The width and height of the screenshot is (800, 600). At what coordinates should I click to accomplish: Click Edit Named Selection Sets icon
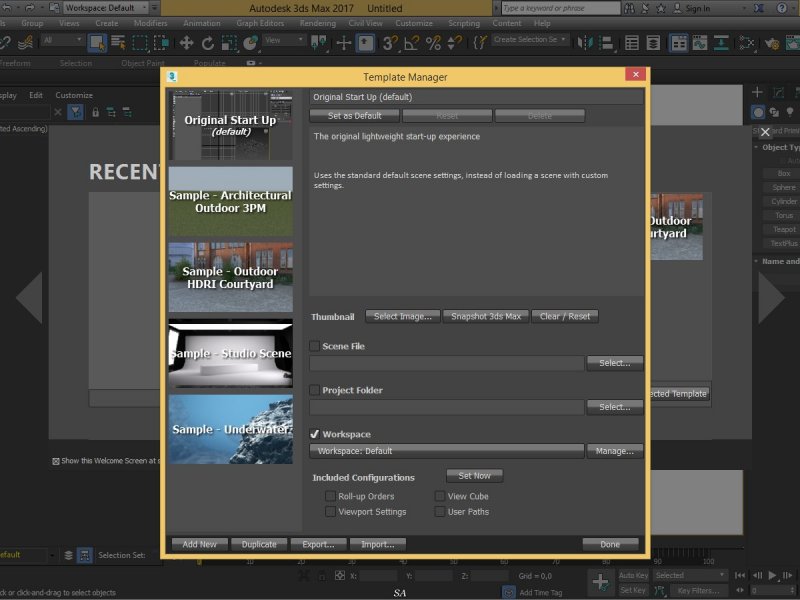[479, 43]
